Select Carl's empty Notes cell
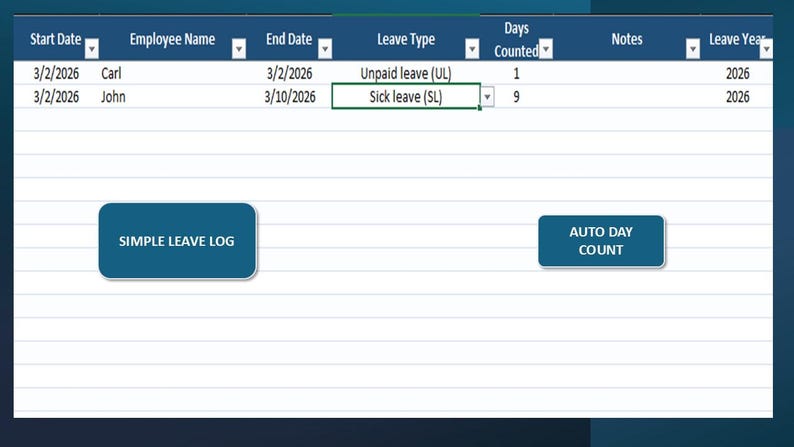The image size is (794, 447). [627, 73]
